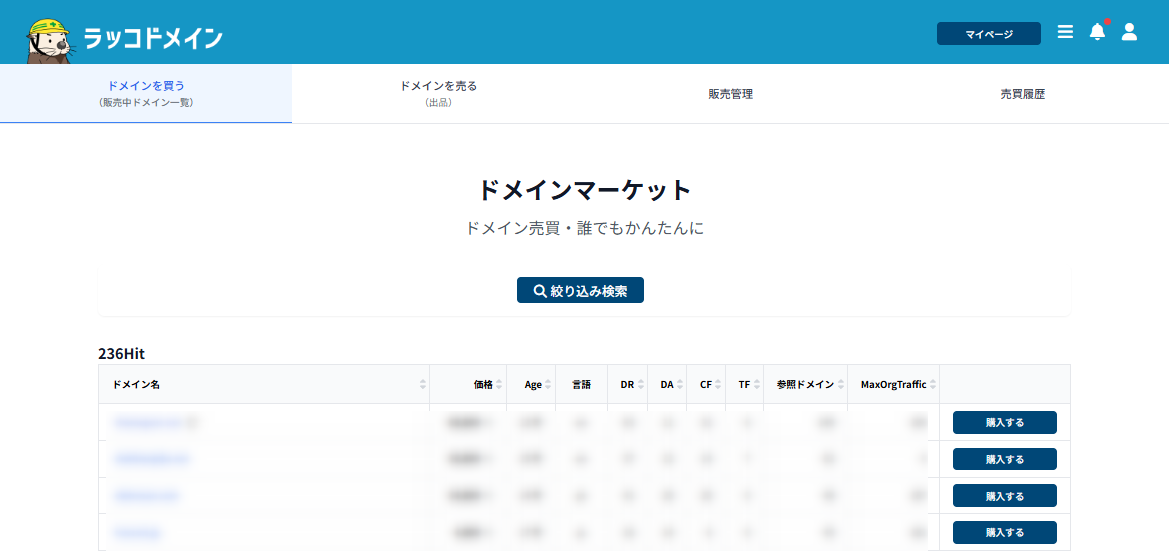Viewport: 1169px width, 551px height.
Task: Click the Rakko Domain otter logo
Action: point(50,38)
